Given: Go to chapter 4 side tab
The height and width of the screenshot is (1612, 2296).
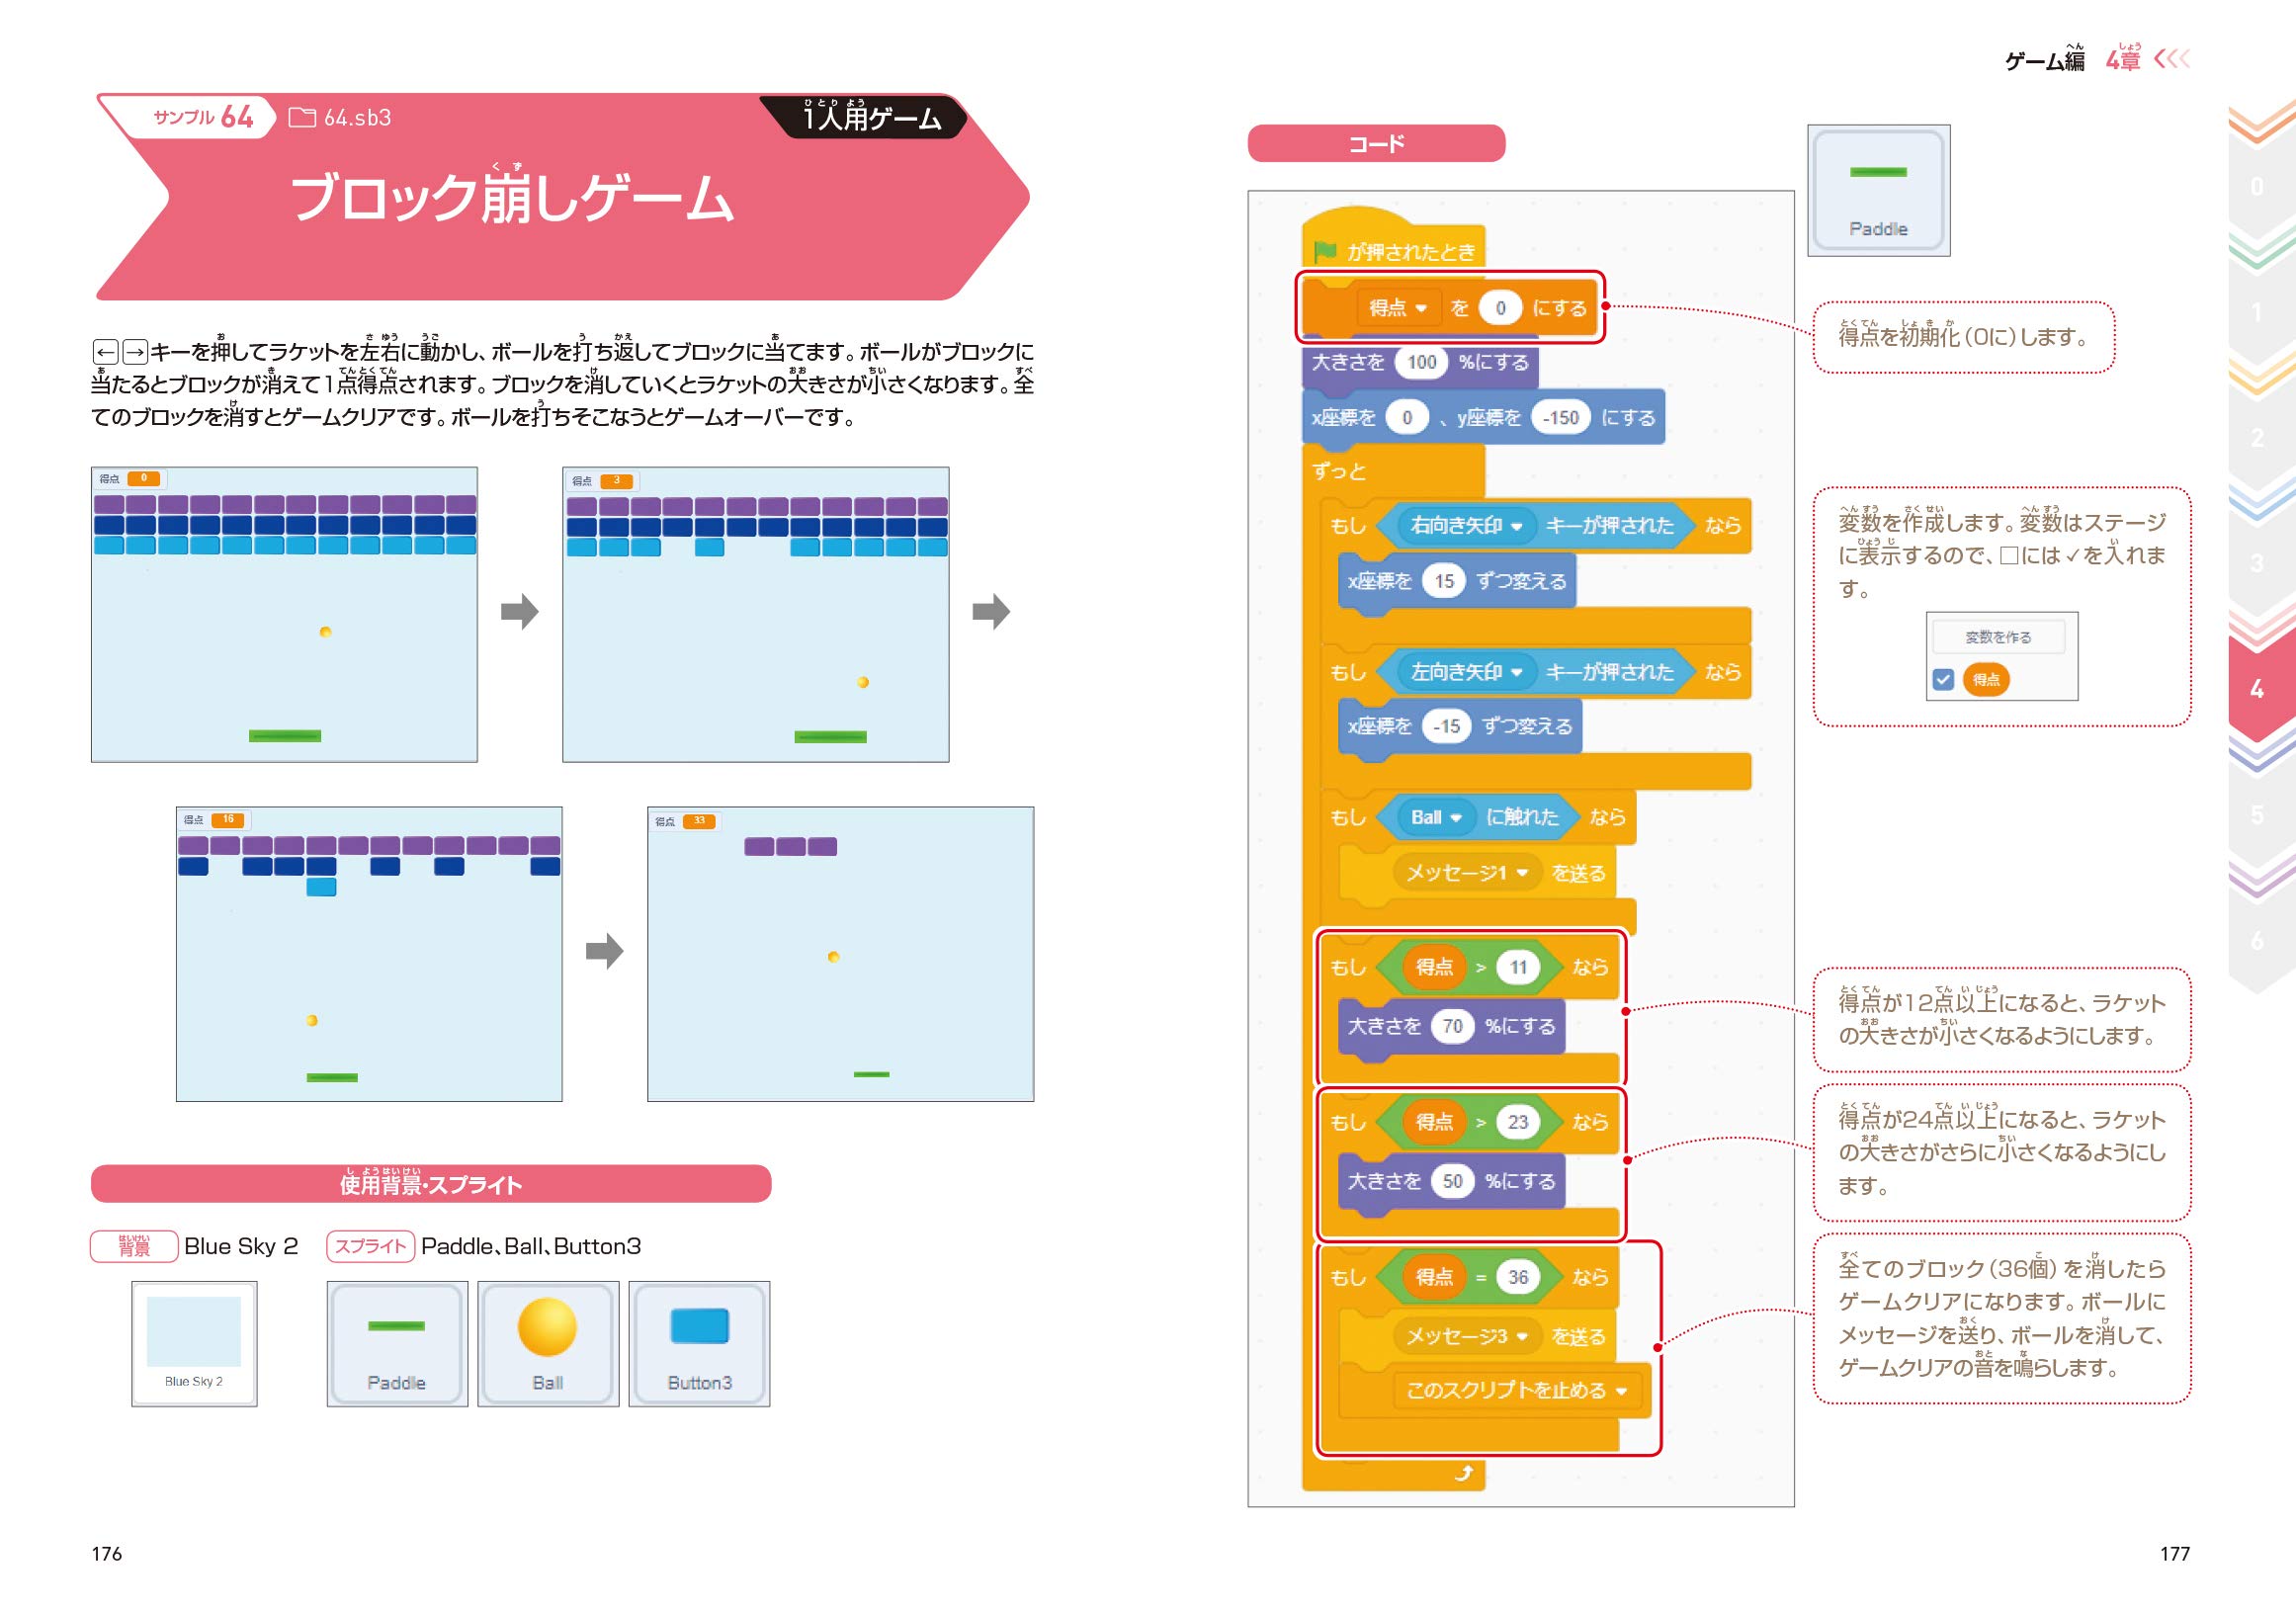Looking at the screenshot, I should [2257, 689].
